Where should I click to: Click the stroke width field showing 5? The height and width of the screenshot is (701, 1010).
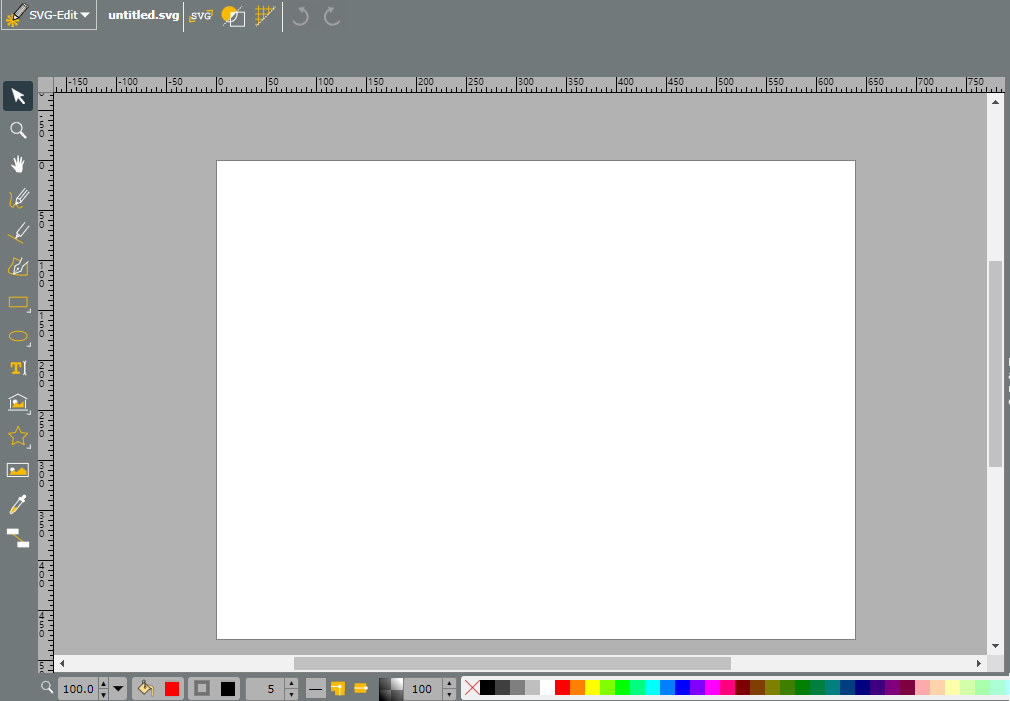(x=265, y=689)
